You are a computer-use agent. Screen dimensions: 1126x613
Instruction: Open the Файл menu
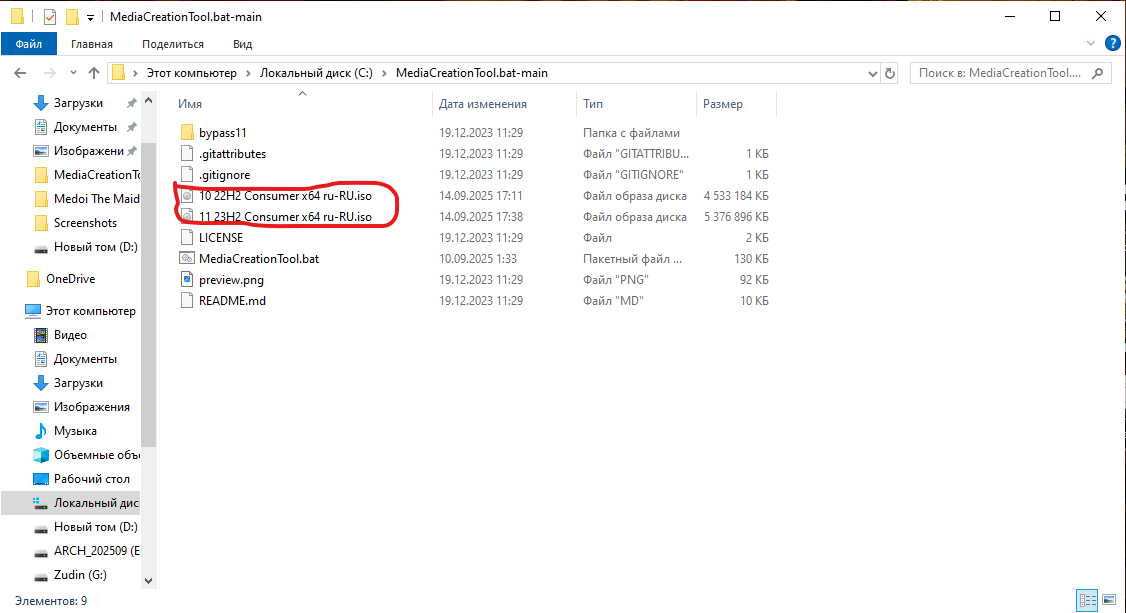(29, 43)
